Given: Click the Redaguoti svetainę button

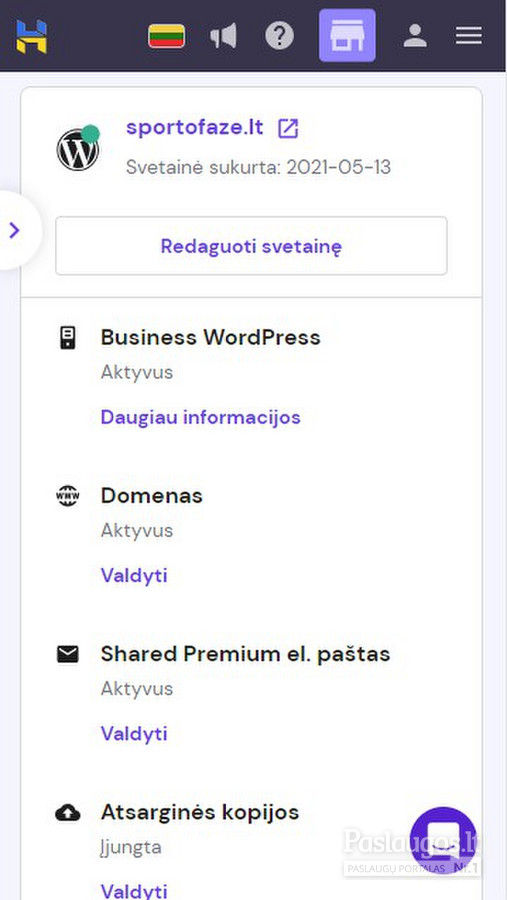Looking at the screenshot, I should coord(251,246).
